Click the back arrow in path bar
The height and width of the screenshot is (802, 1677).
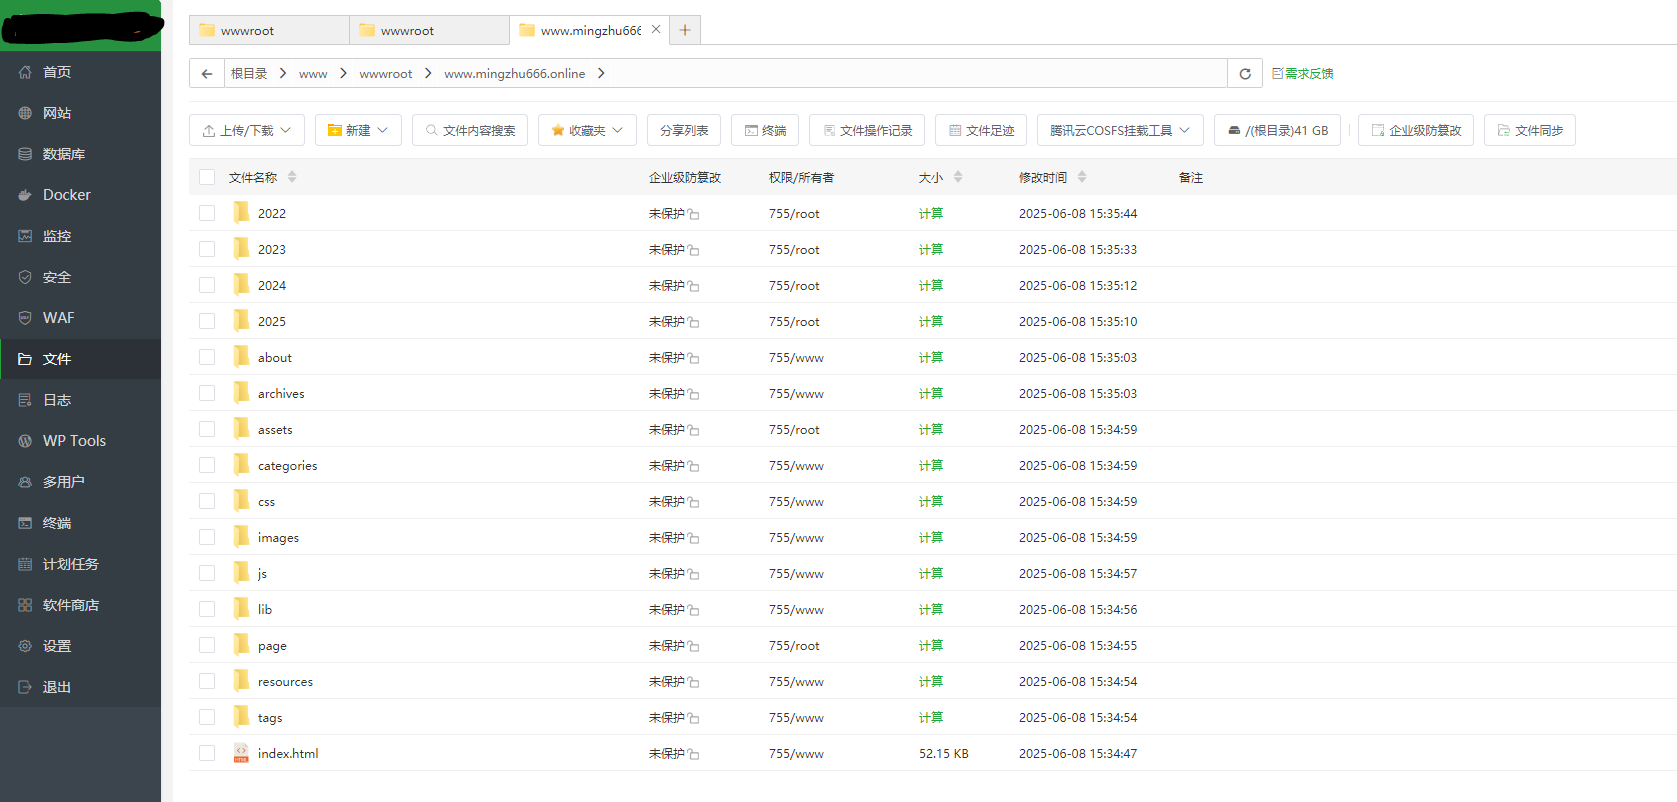coord(207,74)
